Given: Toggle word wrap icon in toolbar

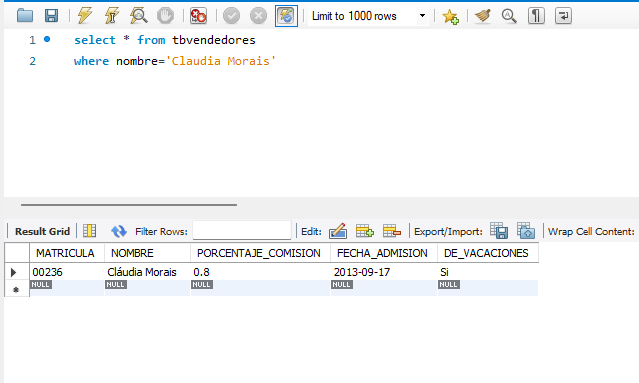Looking at the screenshot, I should pyautogui.click(x=563, y=16).
